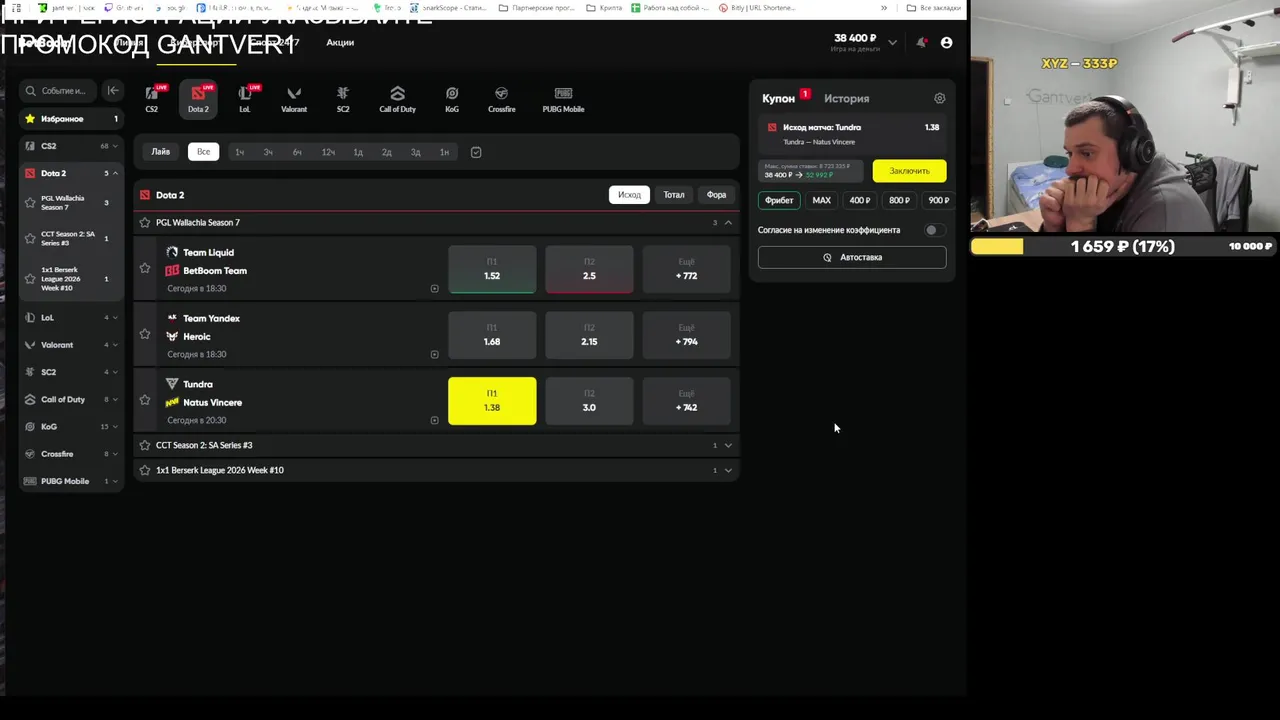Toggle the calendar checkbox after time filters
The width and height of the screenshot is (1280, 720).
tap(476, 152)
